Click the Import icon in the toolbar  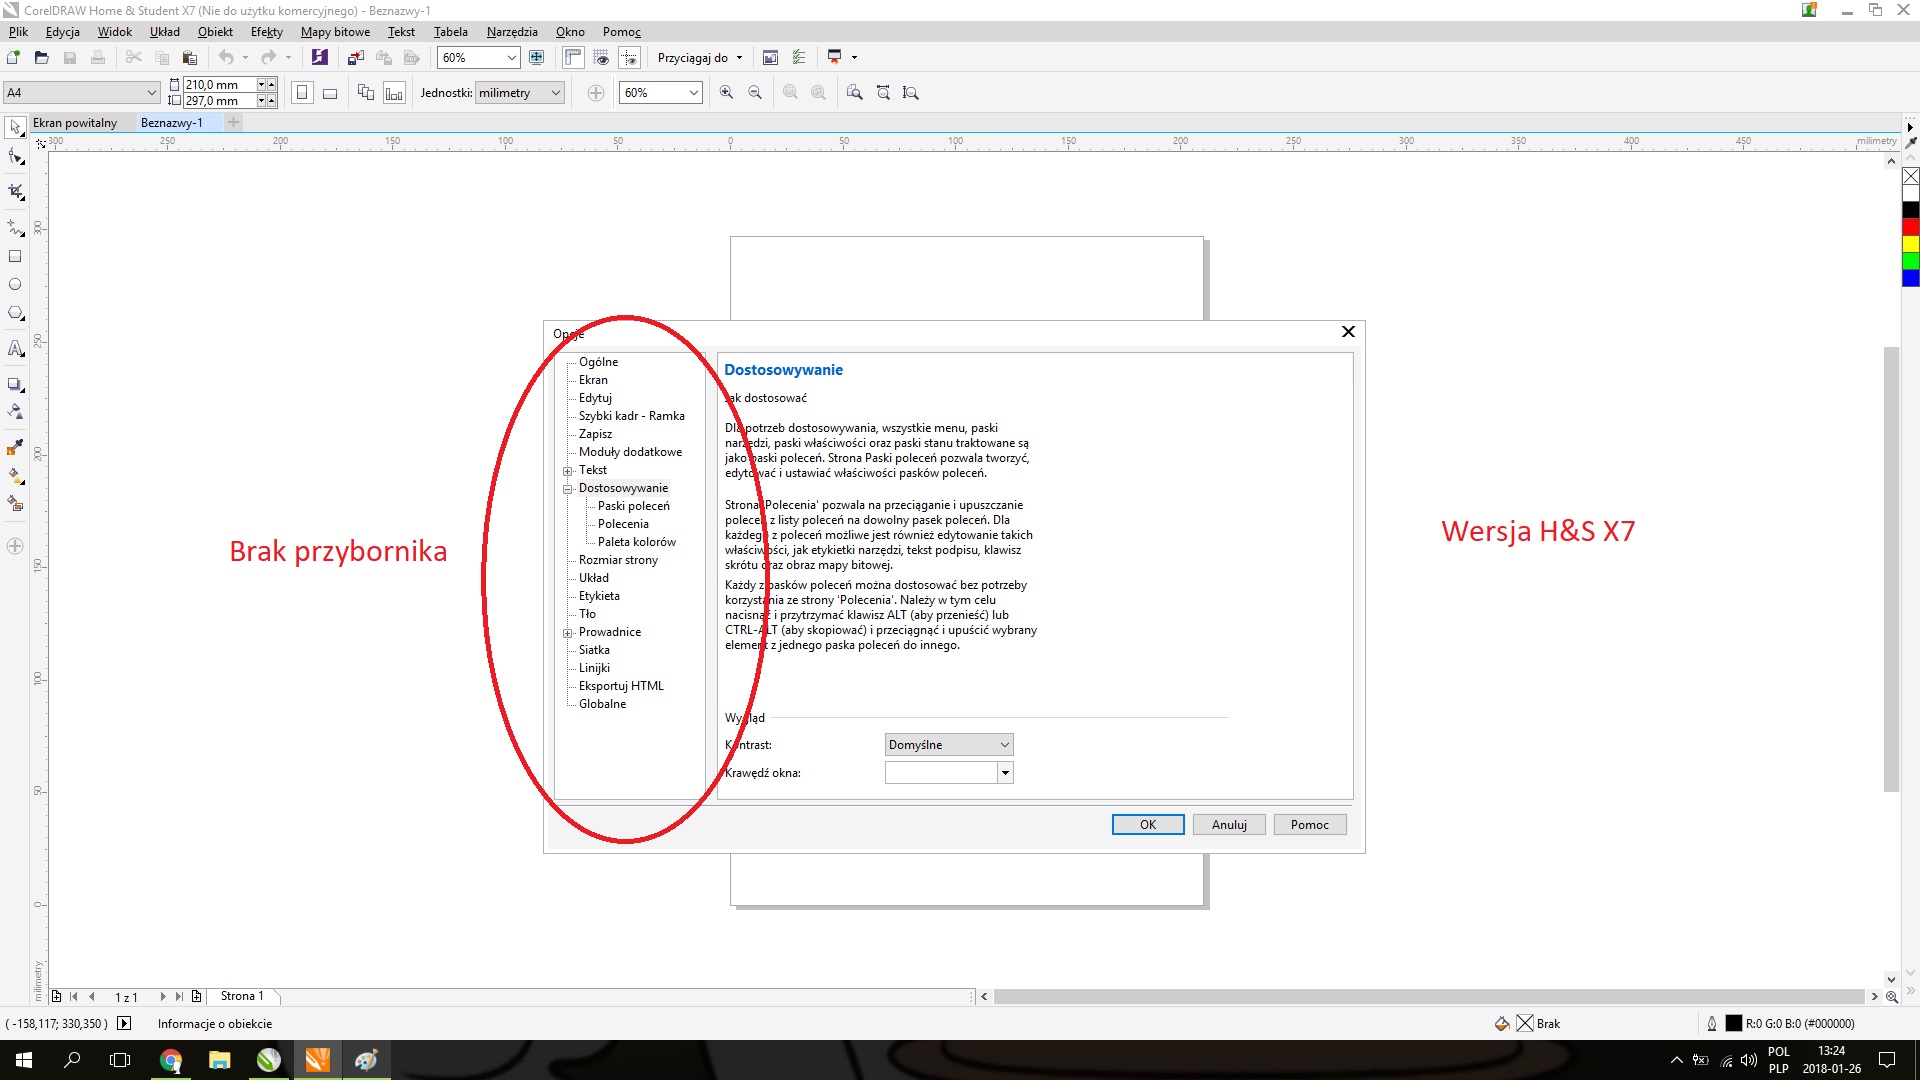(x=355, y=58)
